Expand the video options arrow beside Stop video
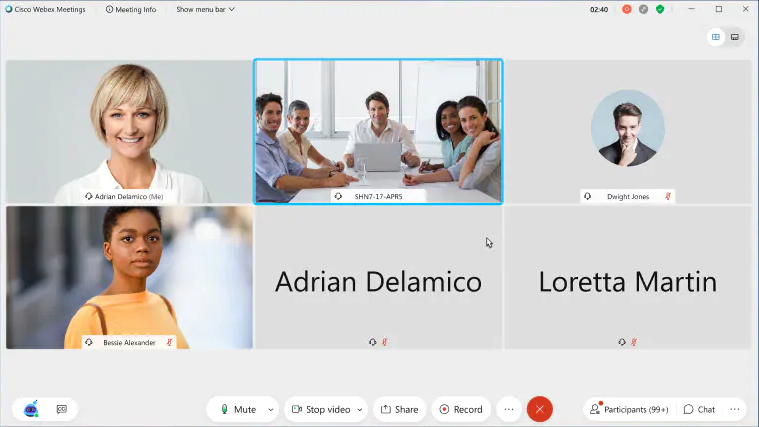 tap(360, 410)
